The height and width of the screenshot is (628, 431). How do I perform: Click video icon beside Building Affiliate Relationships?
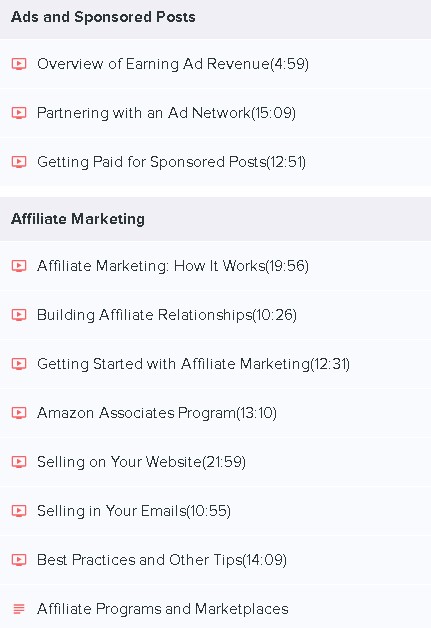point(19,315)
